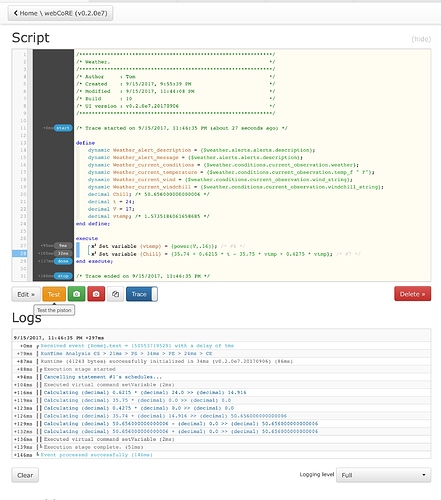Click the duplicate piston icon button
Image resolution: width=441 pixels, height=500 pixels.
tap(115, 294)
